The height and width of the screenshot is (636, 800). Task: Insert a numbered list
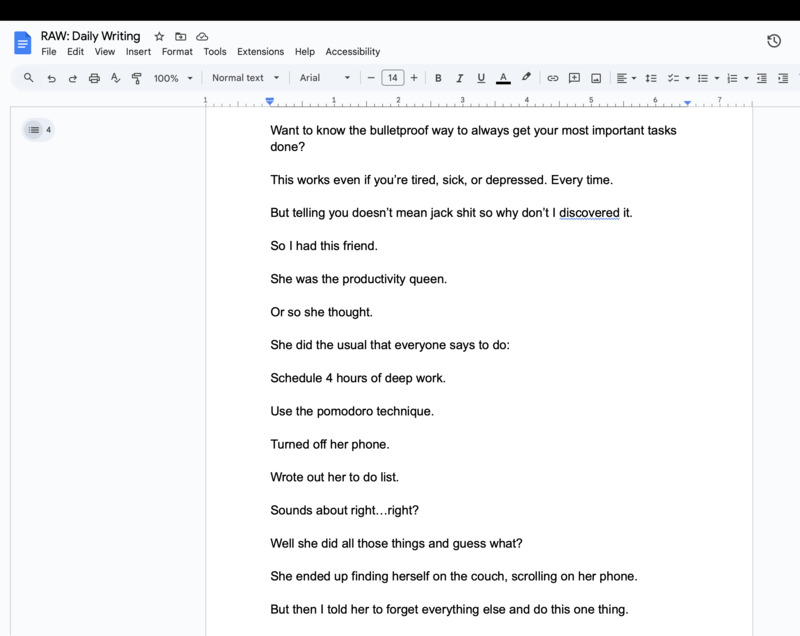click(732, 78)
